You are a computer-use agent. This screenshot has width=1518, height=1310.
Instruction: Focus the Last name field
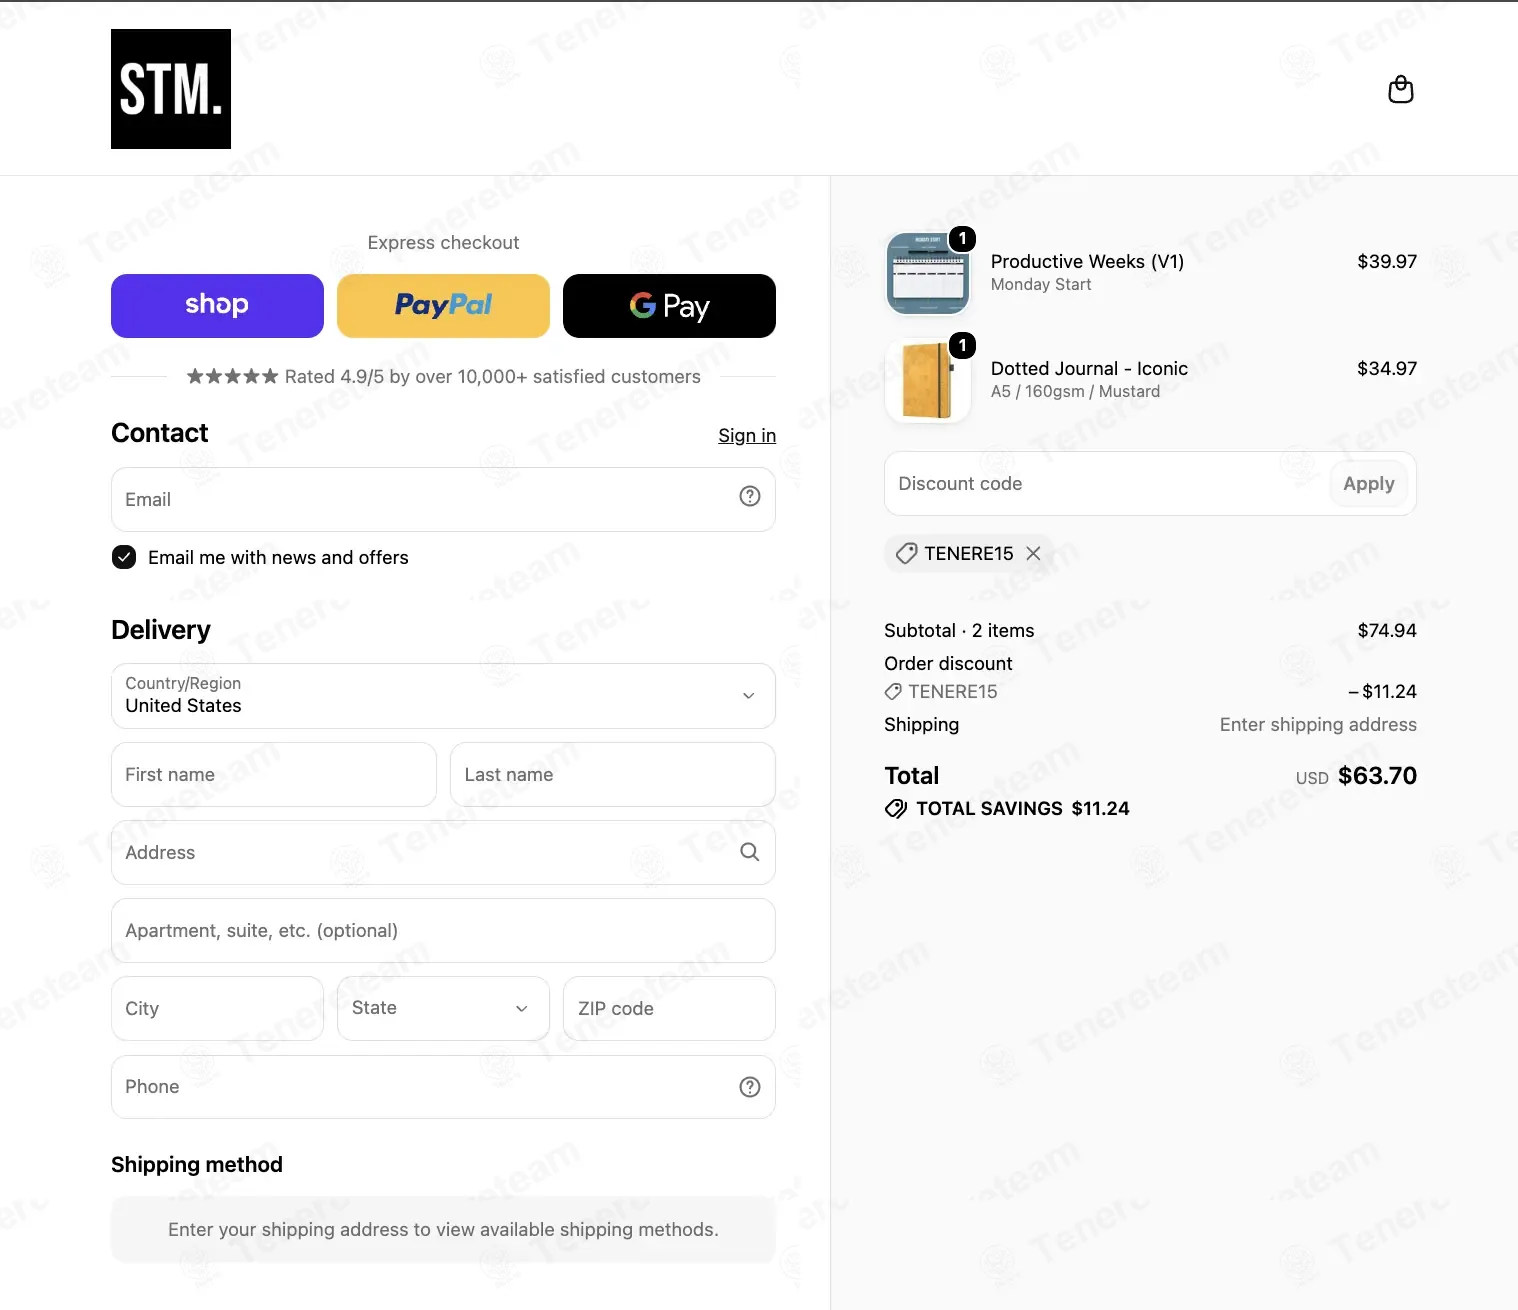(x=613, y=774)
